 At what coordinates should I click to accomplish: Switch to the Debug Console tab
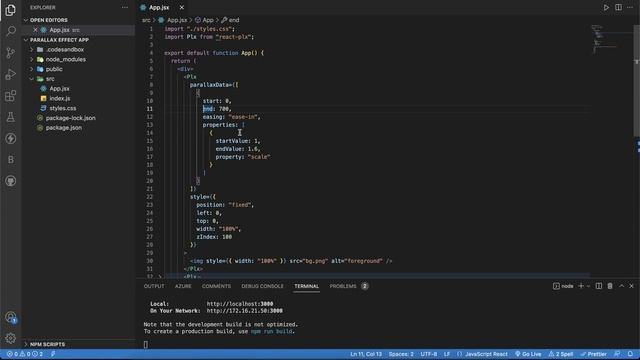click(x=262, y=286)
